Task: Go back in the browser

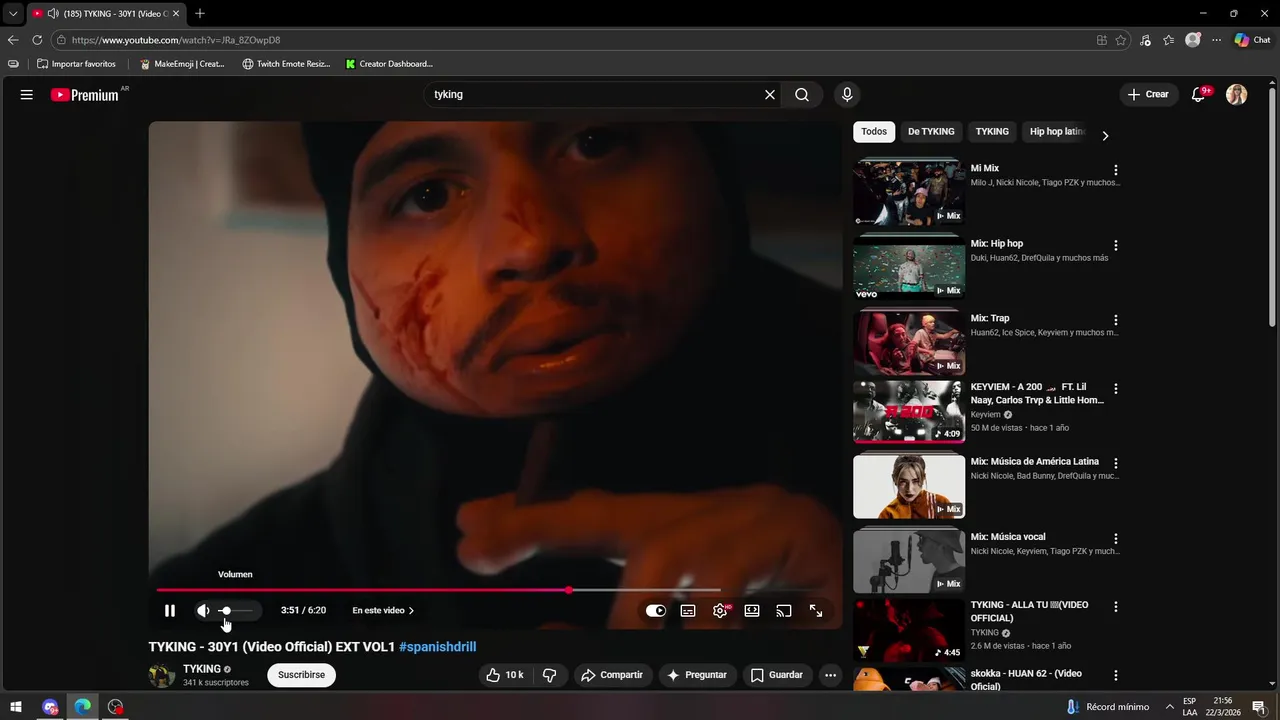Action: click(x=13, y=40)
